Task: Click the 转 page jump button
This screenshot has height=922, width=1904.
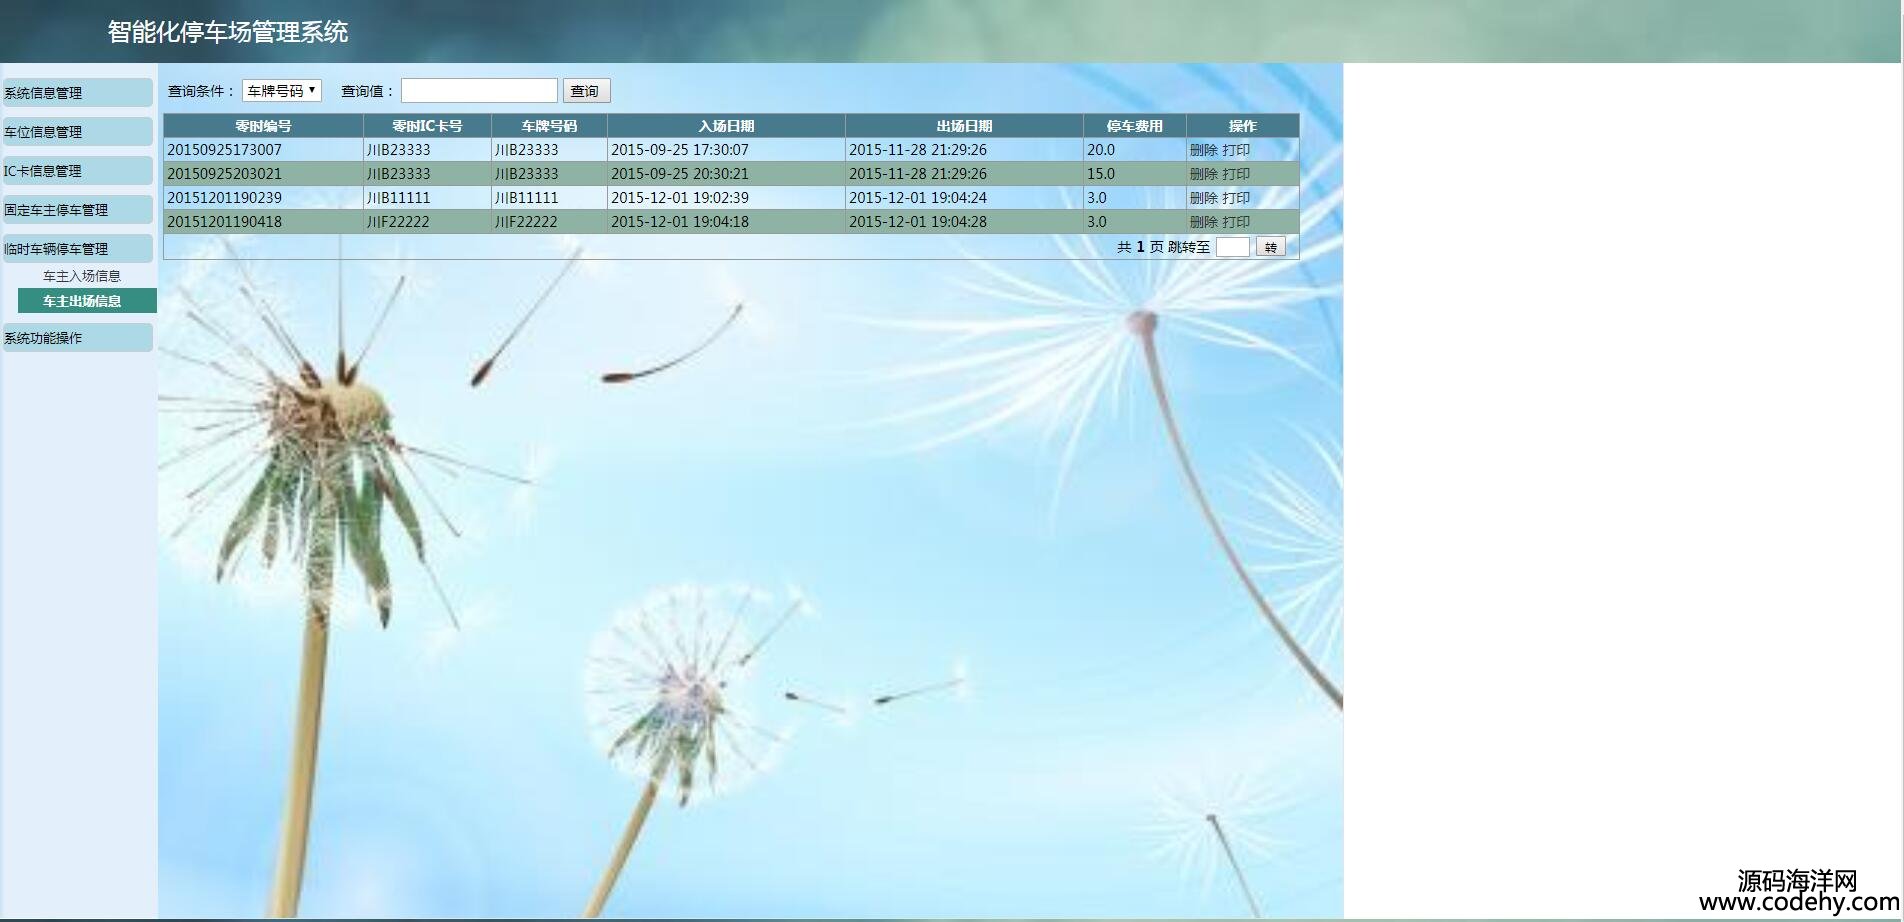Action: coord(1271,247)
